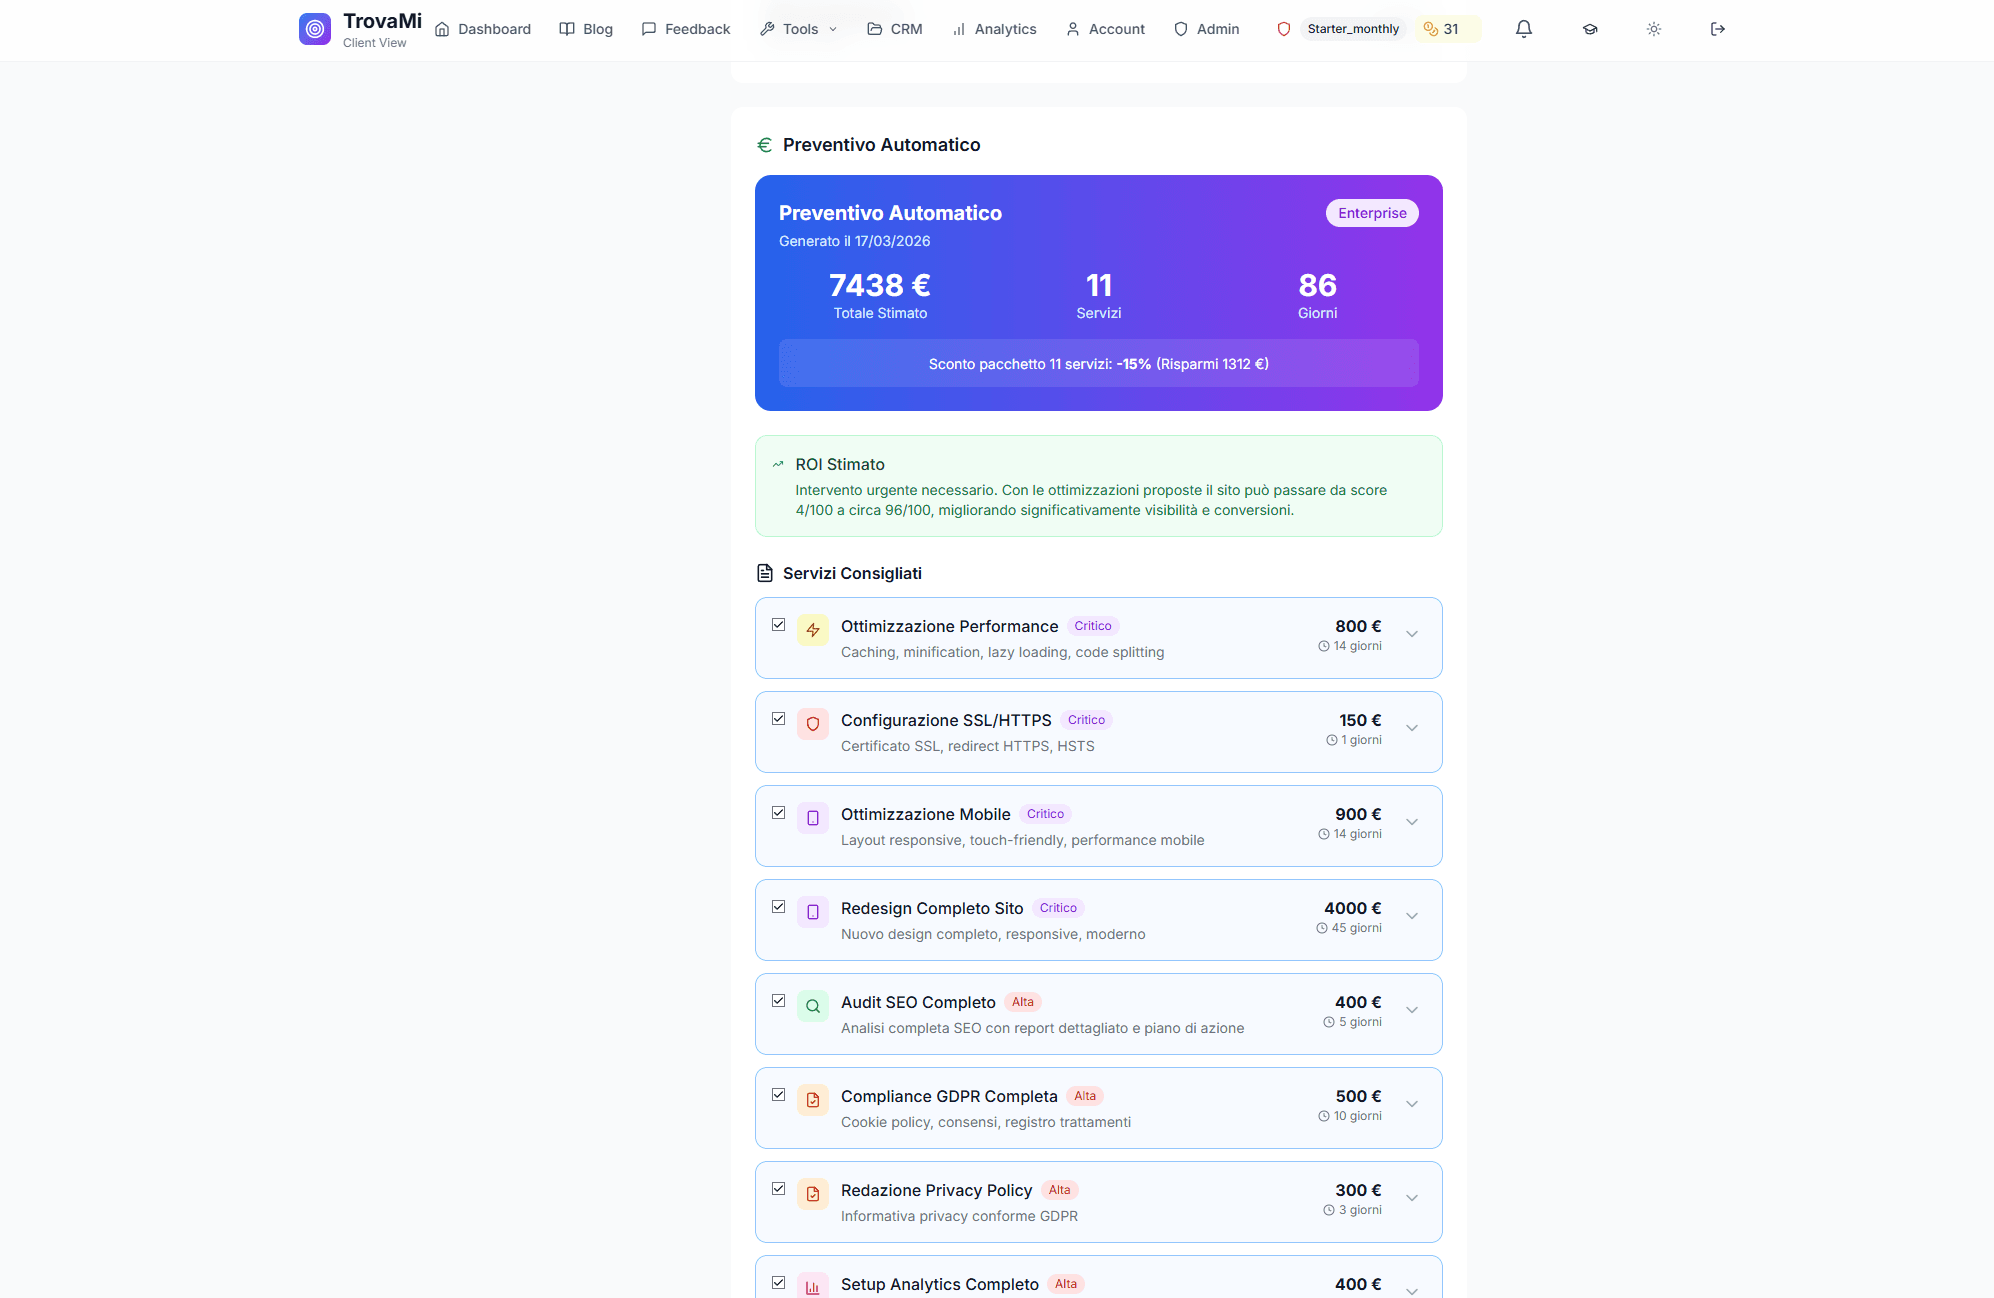1994x1298 pixels.
Task: Click the Enterprise badge on the quote
Action: click(1371, 213)
